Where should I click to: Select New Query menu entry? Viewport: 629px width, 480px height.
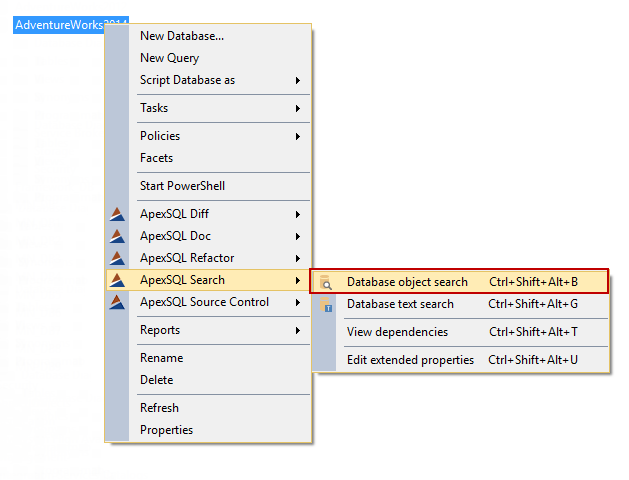click(208, 58)
